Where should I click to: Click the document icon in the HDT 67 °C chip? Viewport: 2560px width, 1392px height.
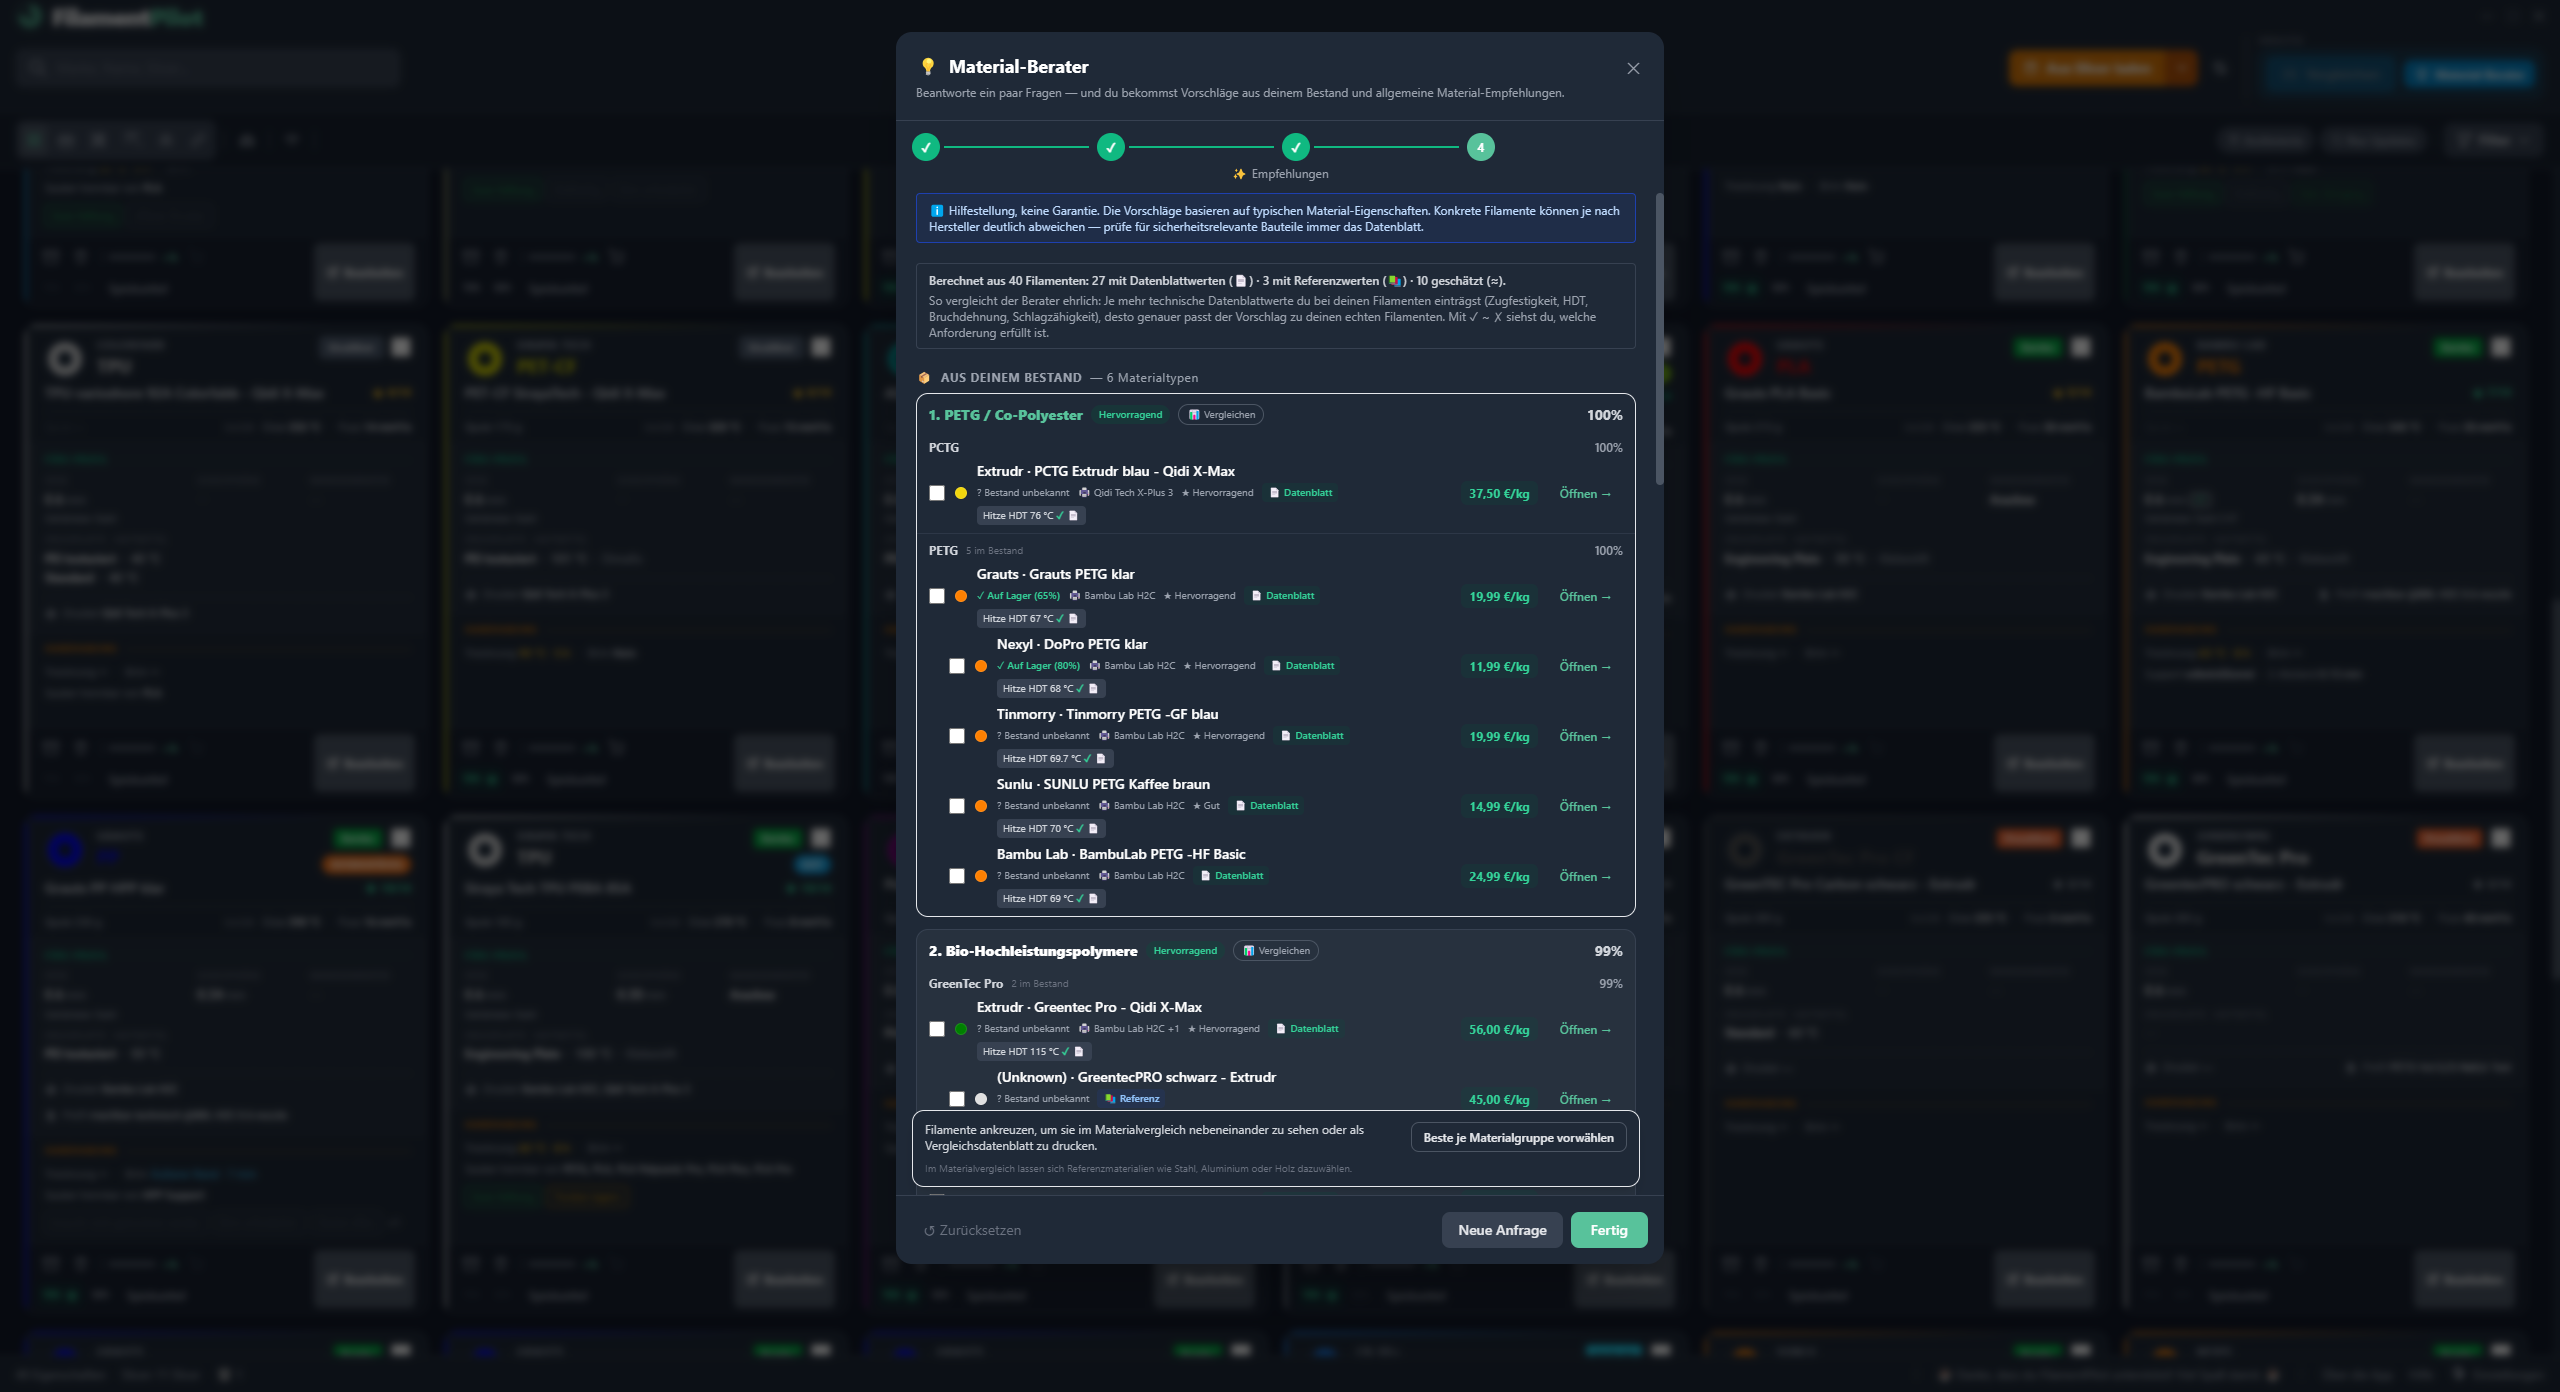click(1073, 619)
